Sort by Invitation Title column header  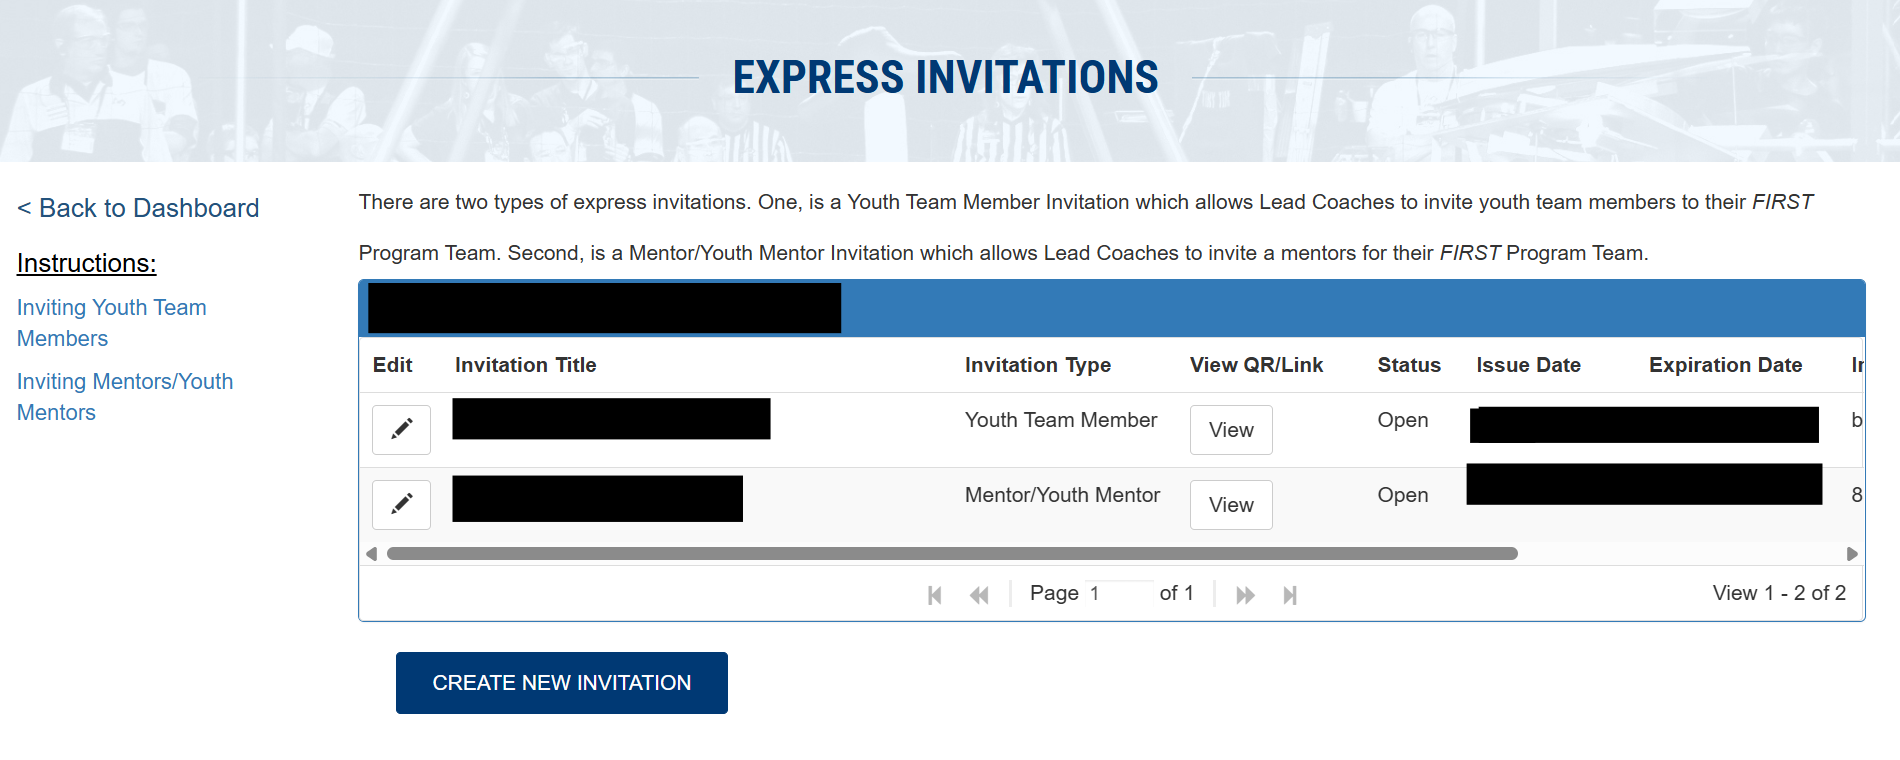[x=526, y=365]
